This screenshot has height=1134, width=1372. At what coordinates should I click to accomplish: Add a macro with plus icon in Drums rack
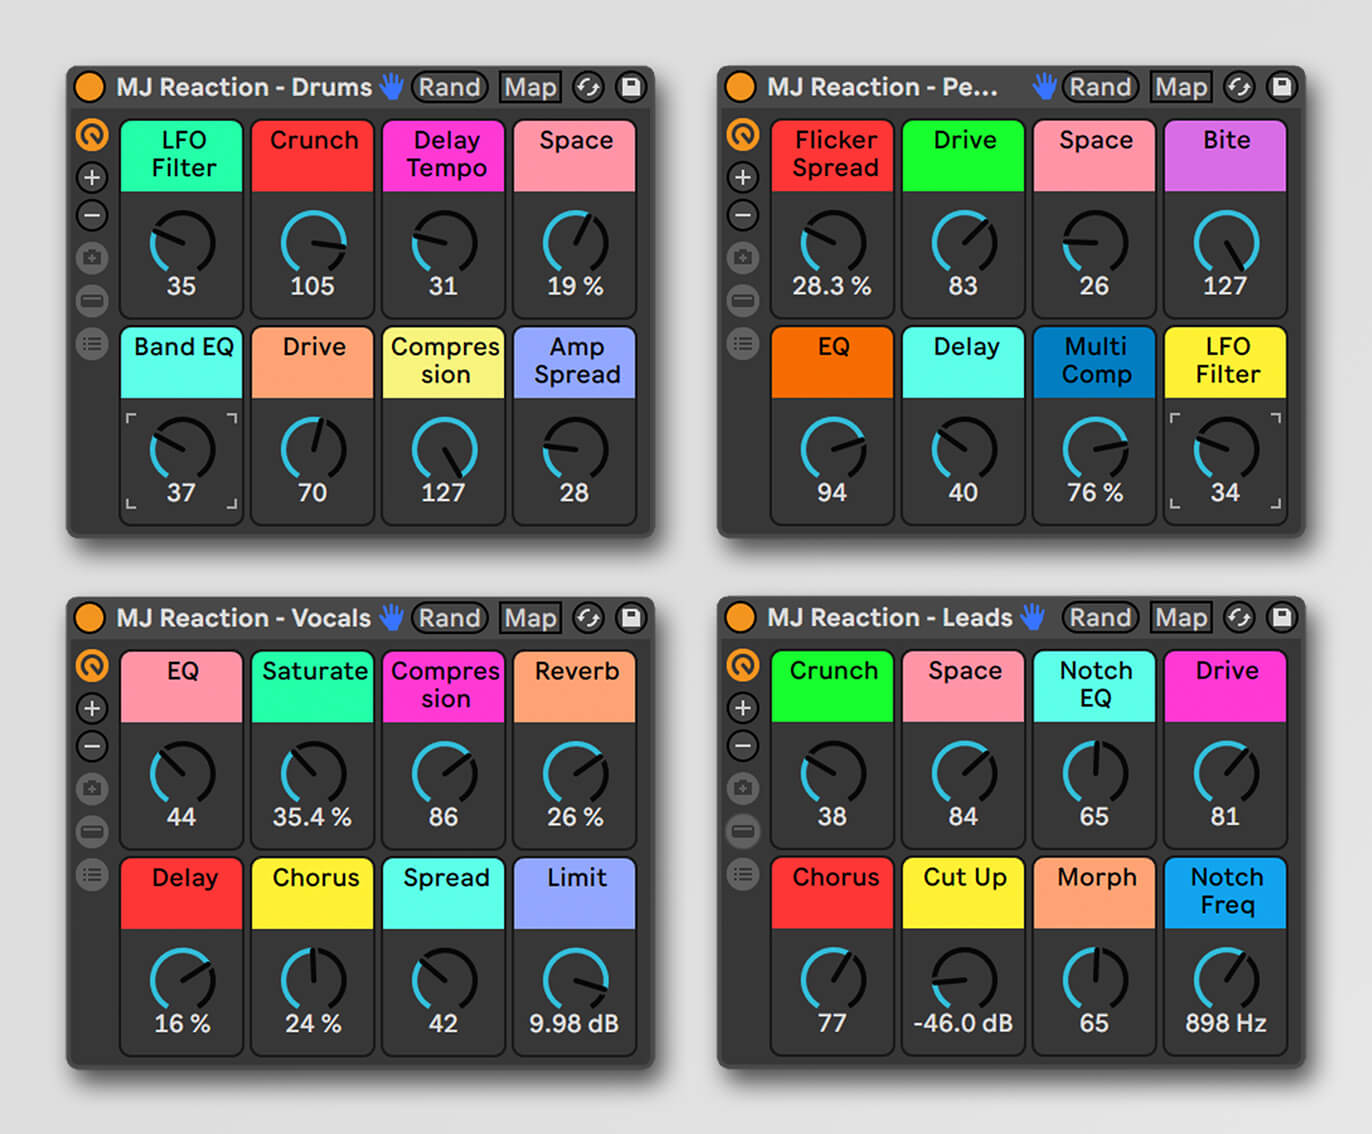[92, 177]
